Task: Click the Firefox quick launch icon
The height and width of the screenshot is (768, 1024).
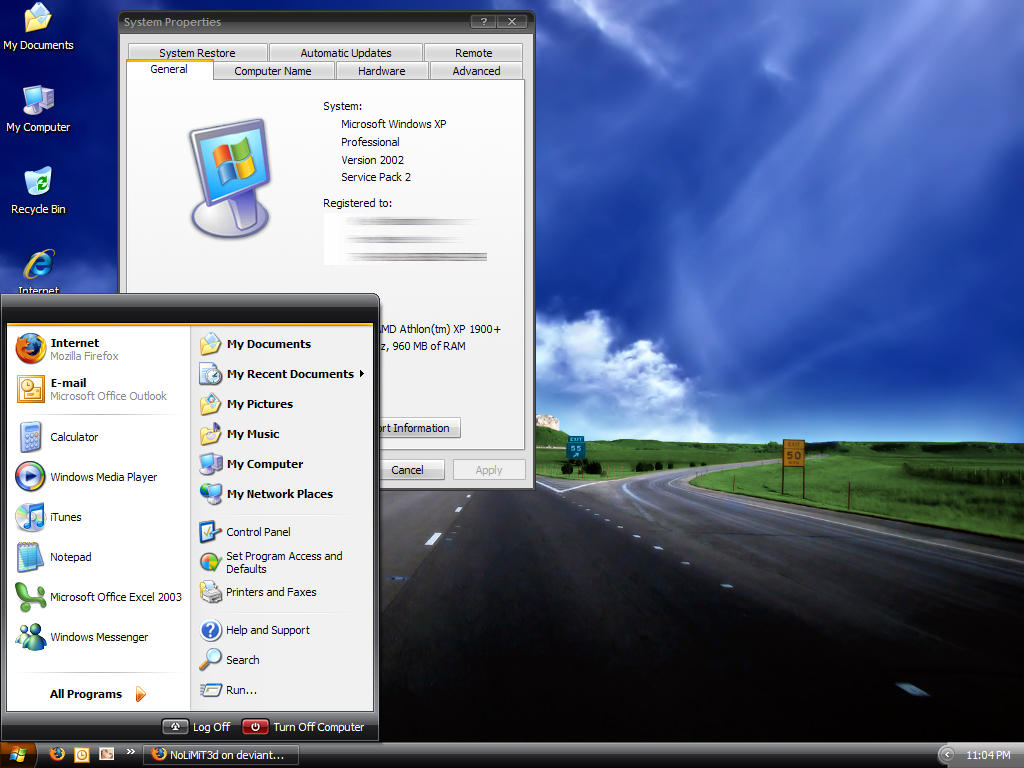Action: [x=57, y=754]
